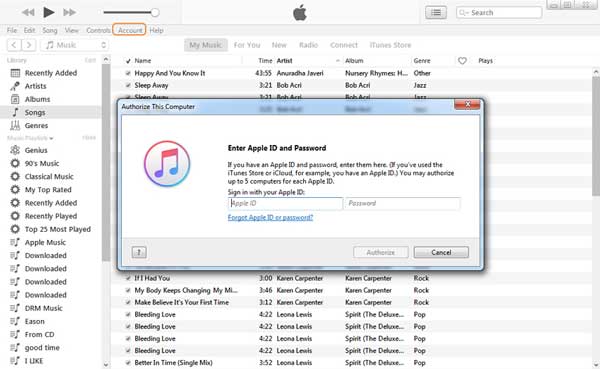This screenshot has height=369, width=600.
Task: Click the Cancel button in dialog
Action: tap(441, 252)
